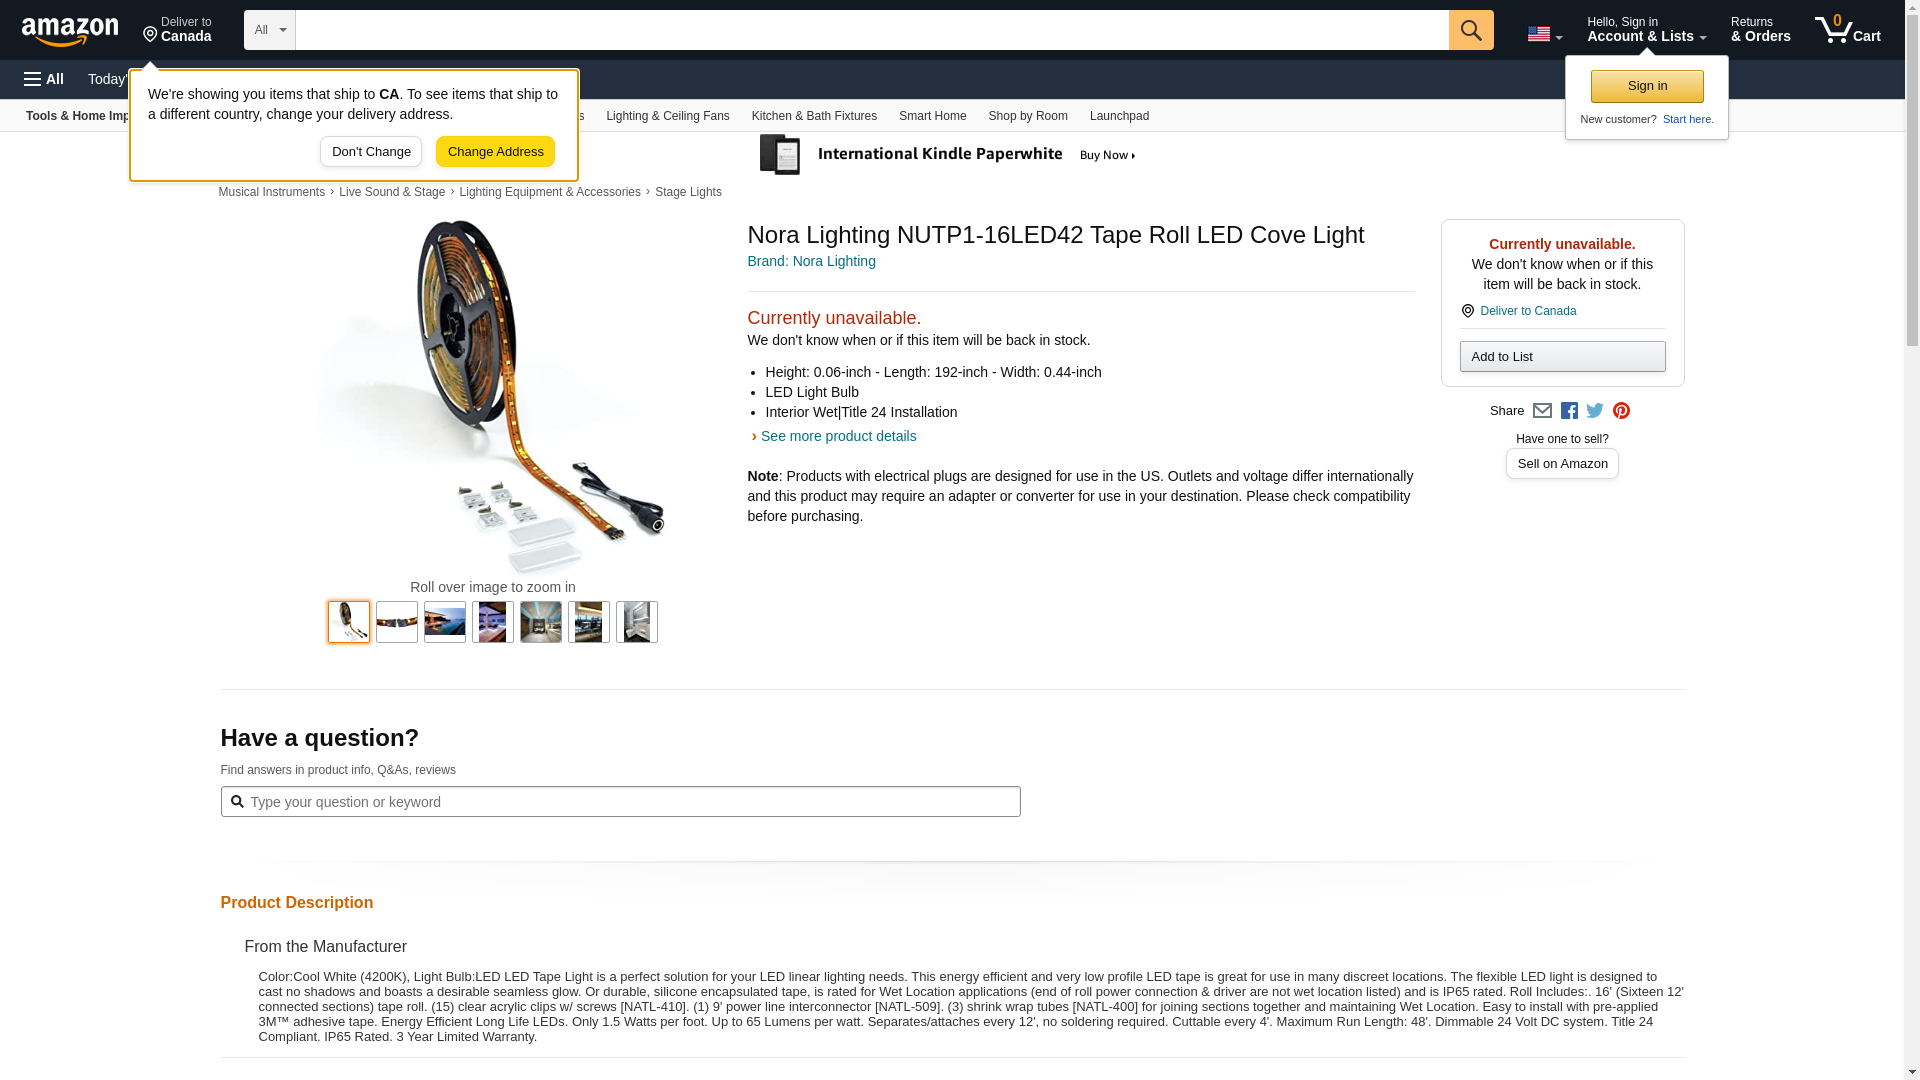Click Don't Change button
The height and width of the screenshot is (1080, 1920).
pyautogui.click(x=370, y=152)
